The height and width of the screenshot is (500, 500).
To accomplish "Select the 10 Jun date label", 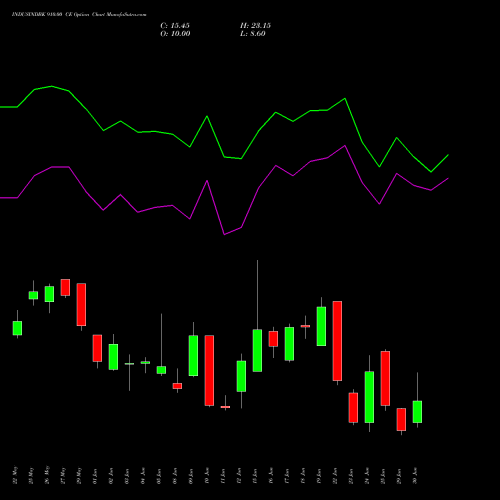I will point(207,475).
